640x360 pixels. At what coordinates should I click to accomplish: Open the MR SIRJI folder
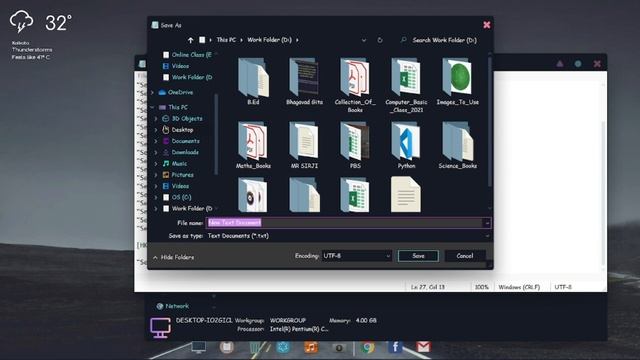[304, 145]
